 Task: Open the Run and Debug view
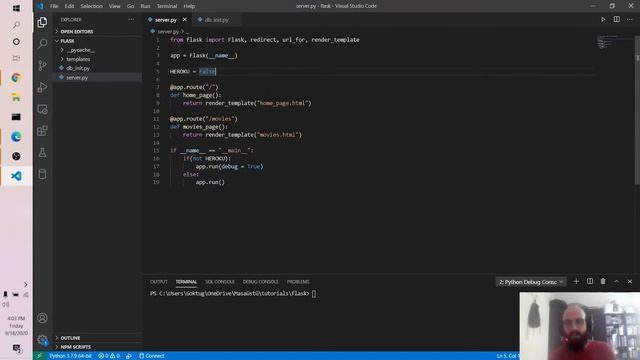tap(42, 87)
